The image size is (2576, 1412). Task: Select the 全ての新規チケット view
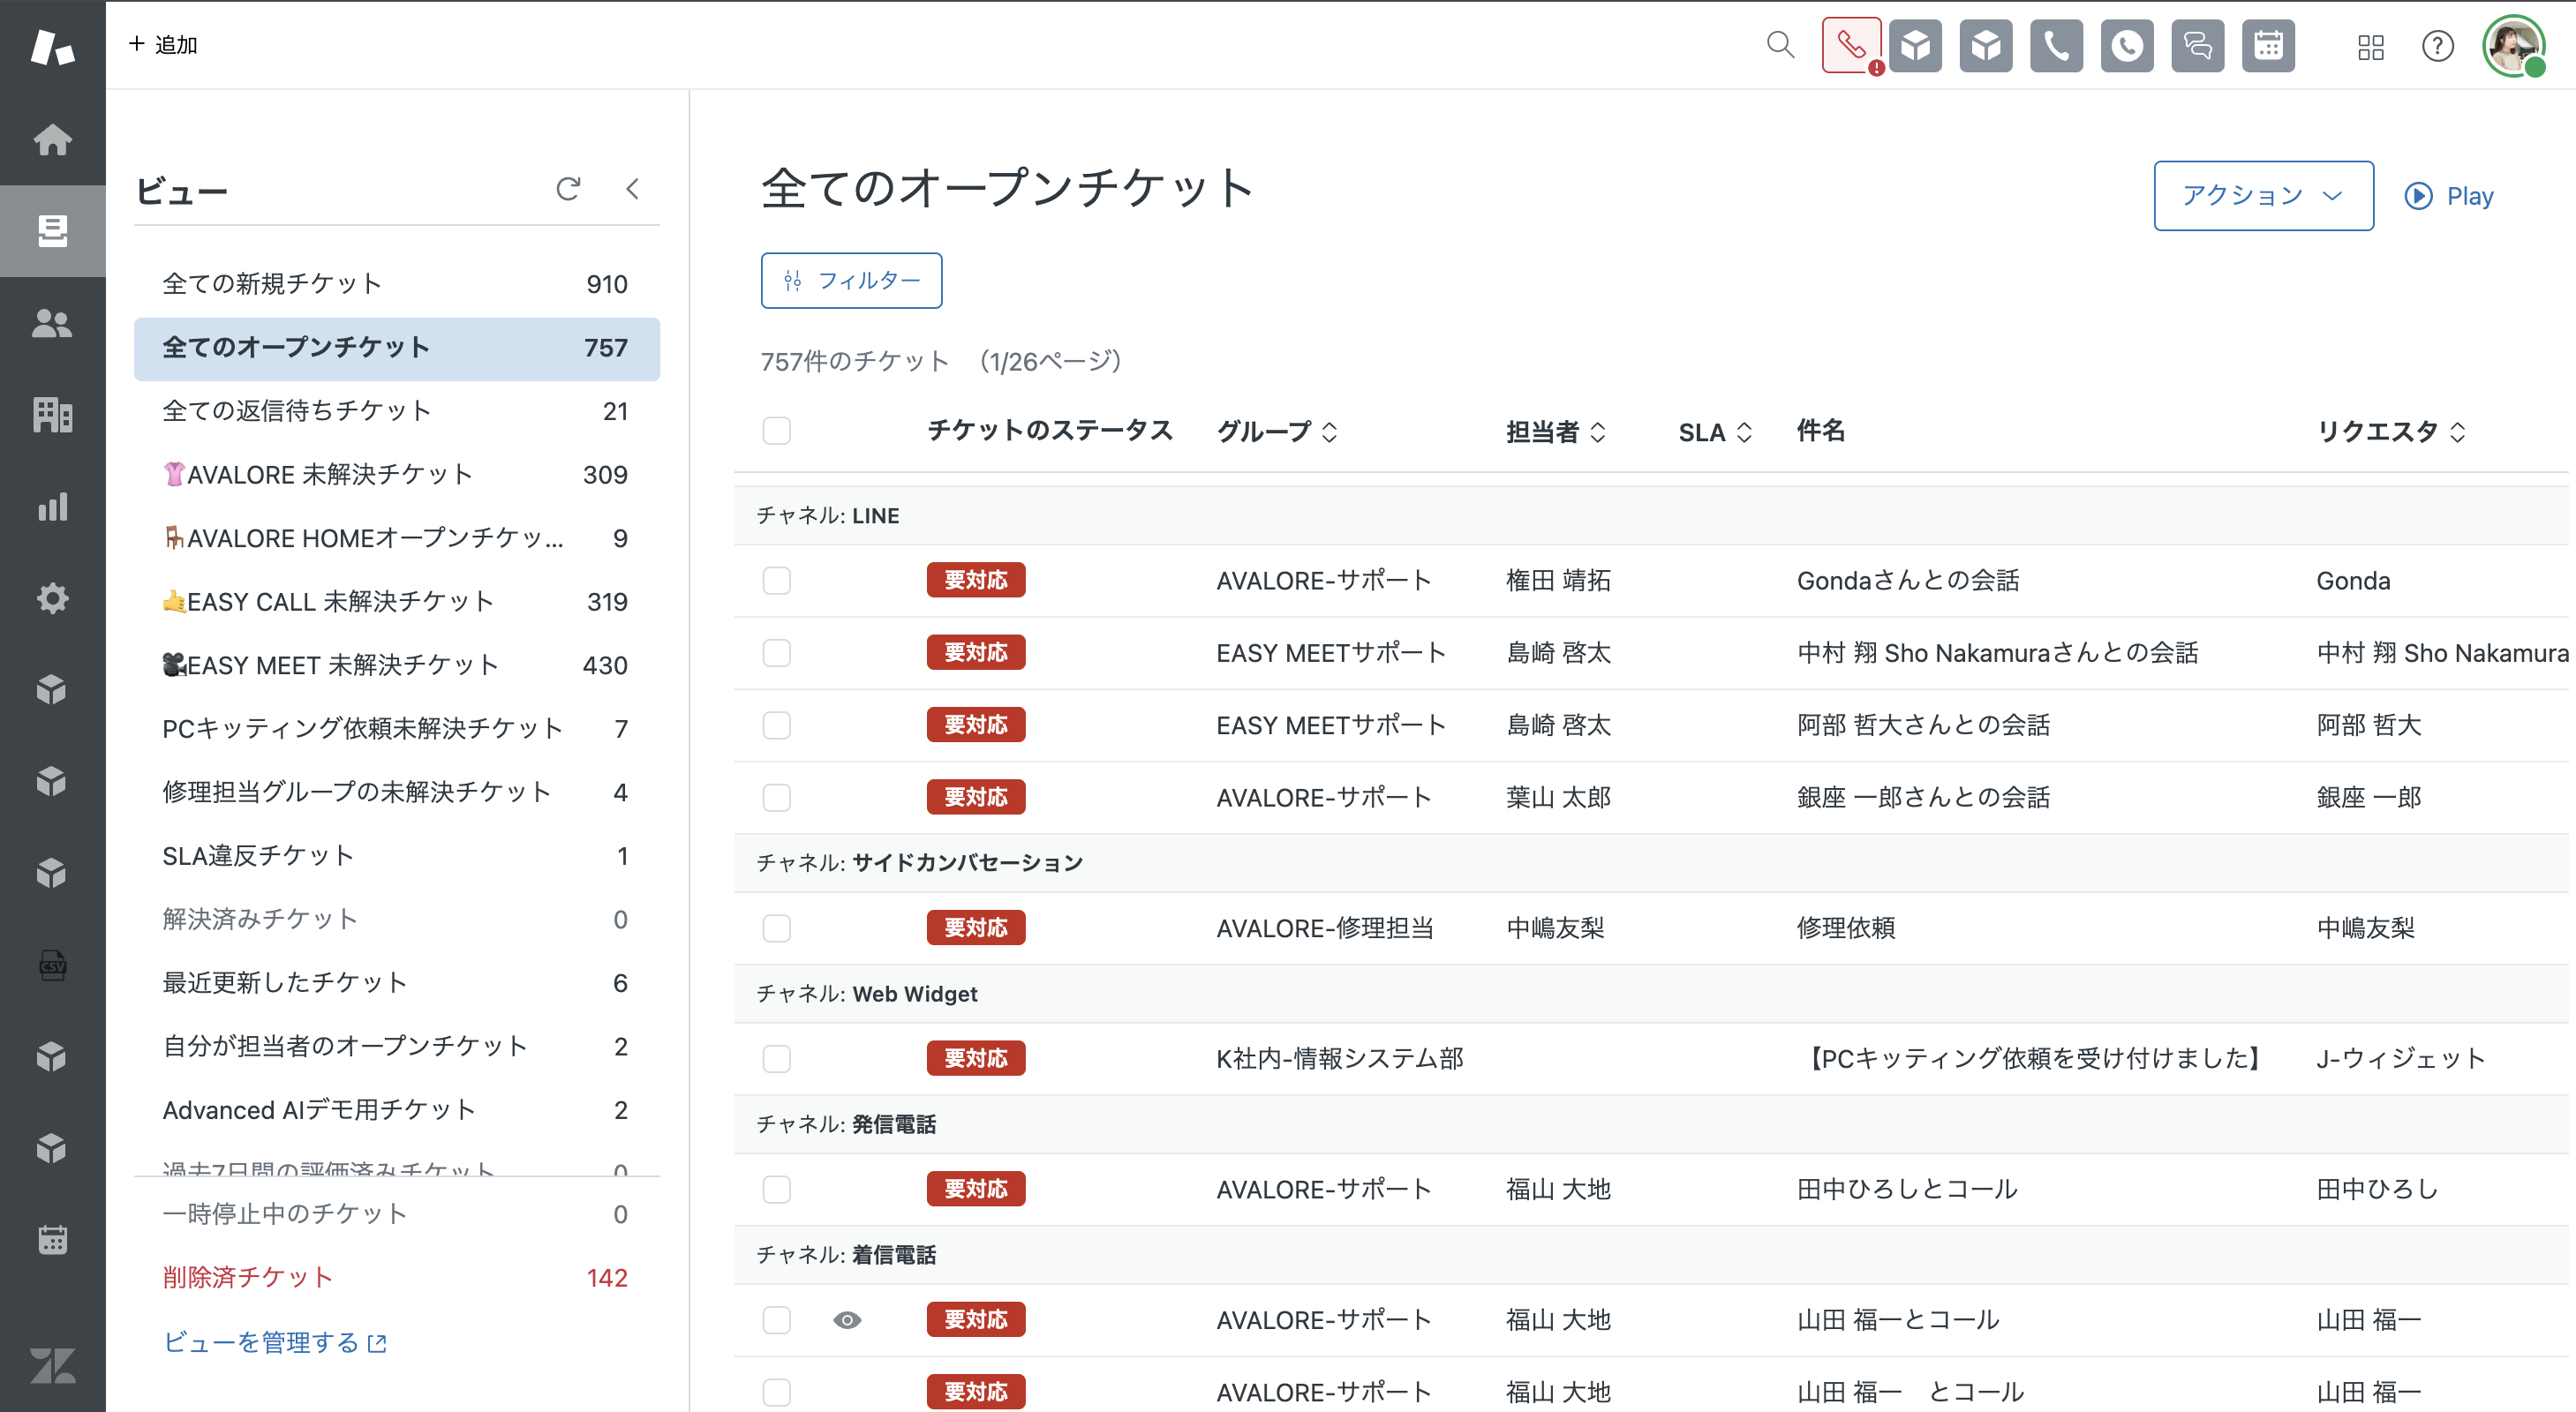click(x=396, y=284)
